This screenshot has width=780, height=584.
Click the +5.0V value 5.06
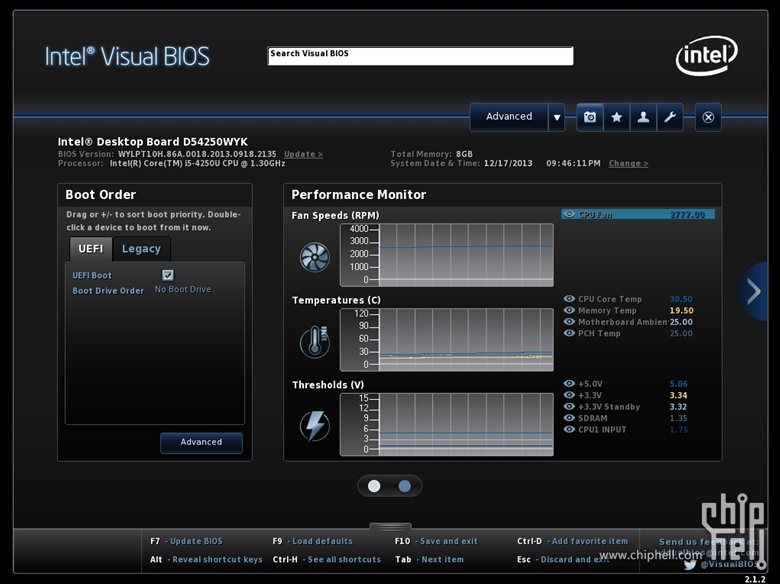pos(679,384)
